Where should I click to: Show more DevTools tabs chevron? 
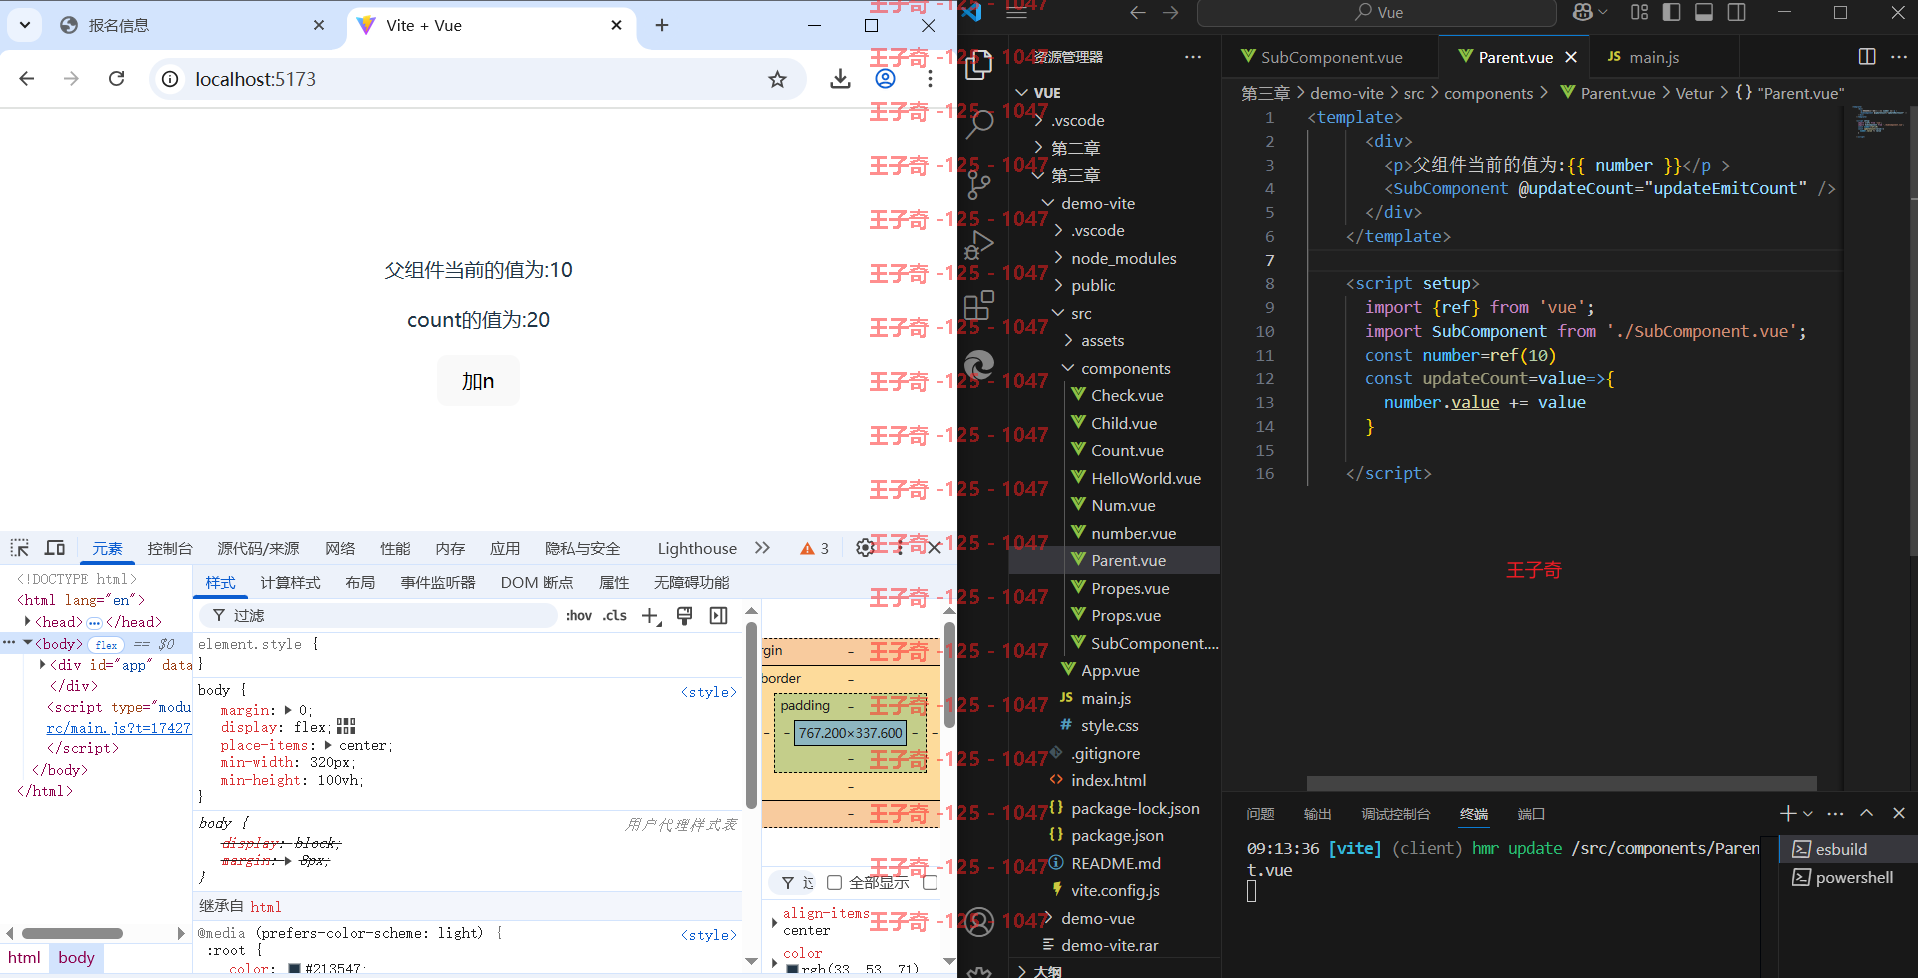tap(762, 548)
